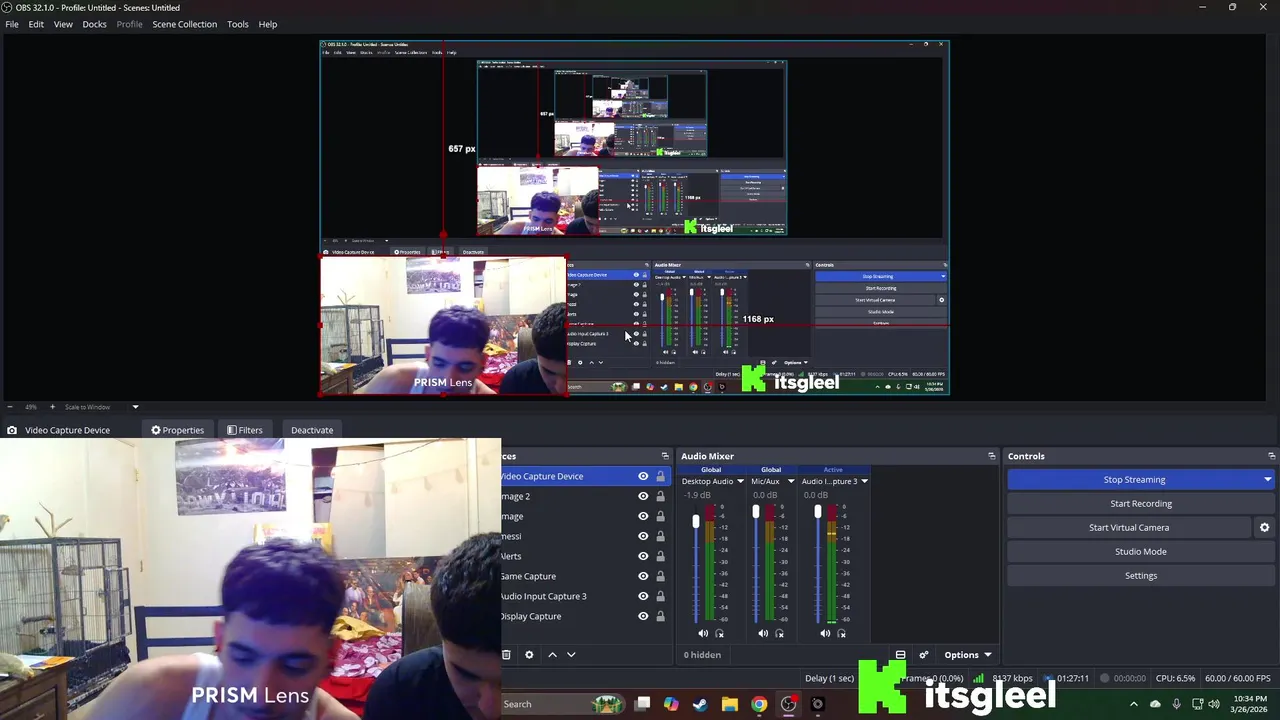Image resolution: width=1280 pixels, height=720 pixels.
Task: Undock the Audio Mixer panel
Action: (992, 456)
